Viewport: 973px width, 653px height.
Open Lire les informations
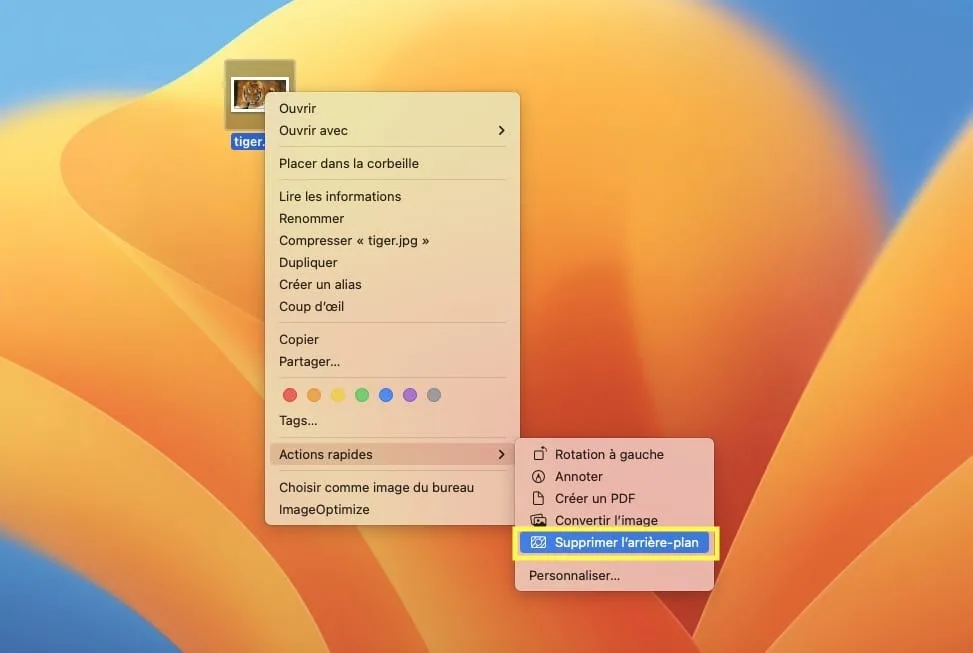point(340,196)
